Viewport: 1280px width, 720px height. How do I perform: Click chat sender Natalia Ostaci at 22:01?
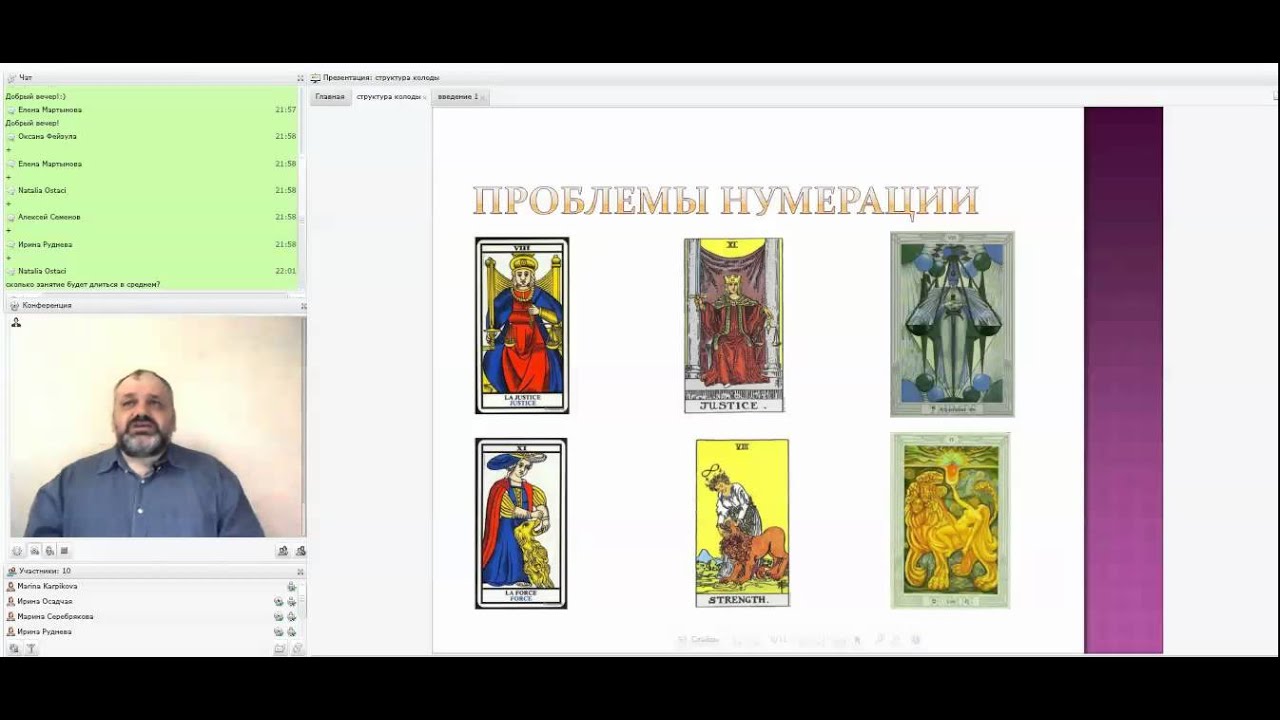point(42,271)
